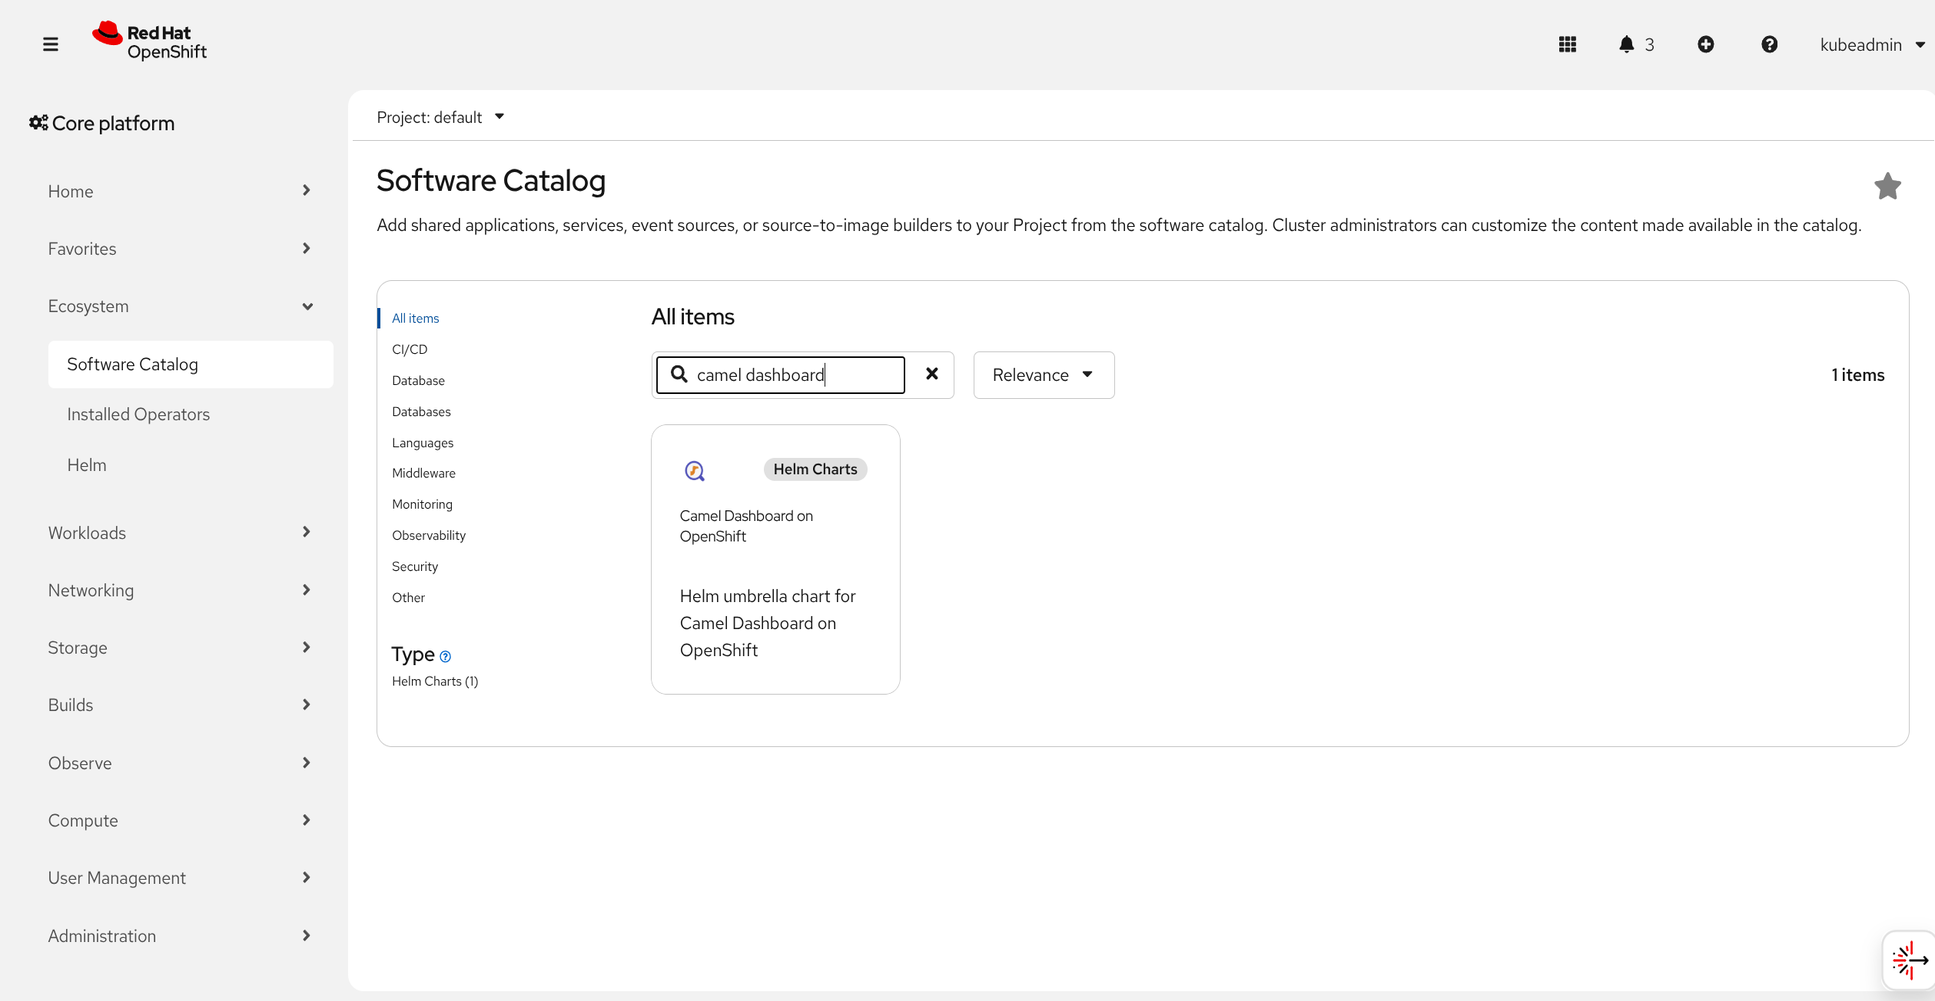Image resolution: width=1935 pixels, height=1001 pixels.
Task: Clear the search field with X
Action: (x=931, y=374)
